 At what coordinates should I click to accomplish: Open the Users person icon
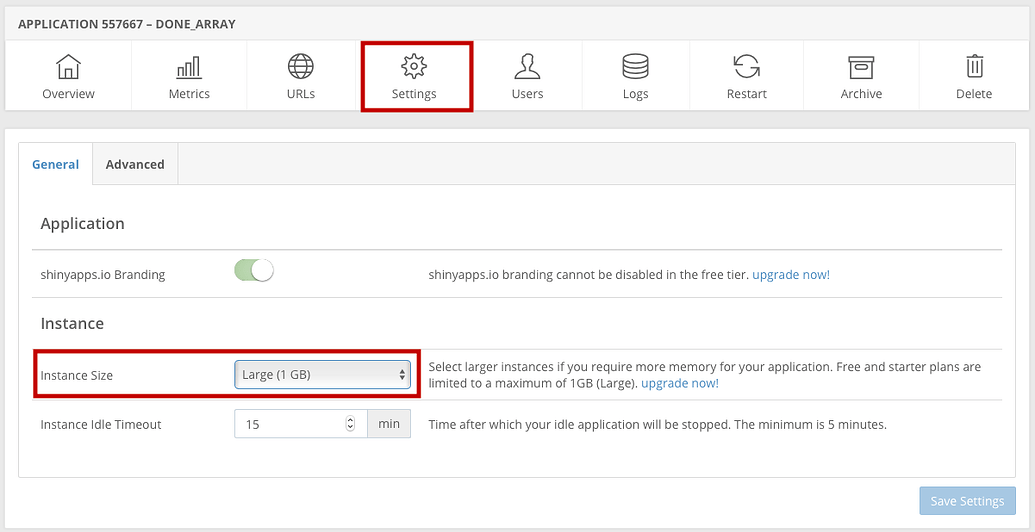(x=527, y=67)
